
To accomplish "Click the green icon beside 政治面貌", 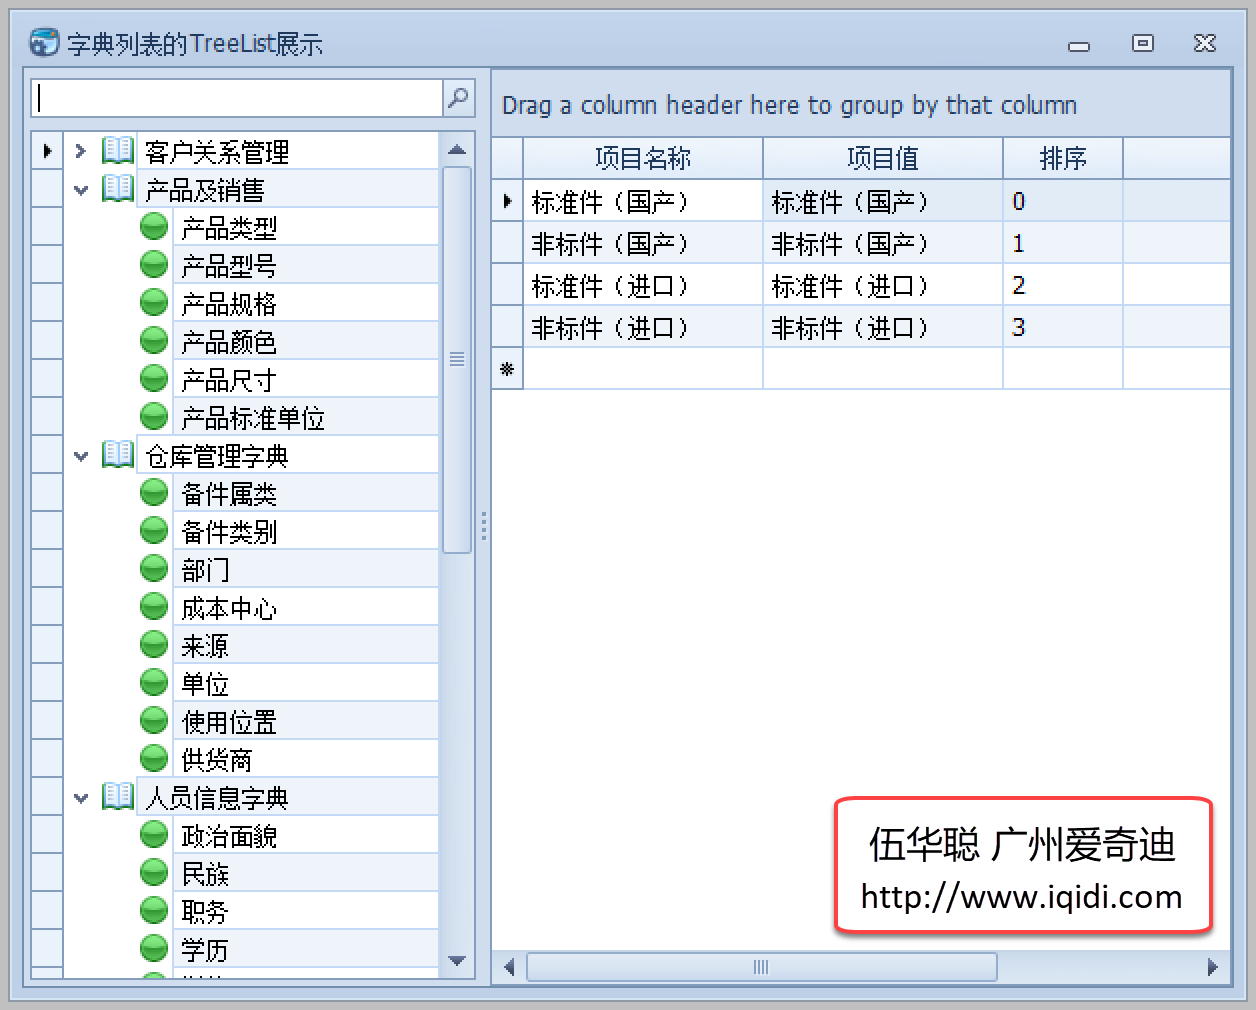I will (x=154, y=835).
